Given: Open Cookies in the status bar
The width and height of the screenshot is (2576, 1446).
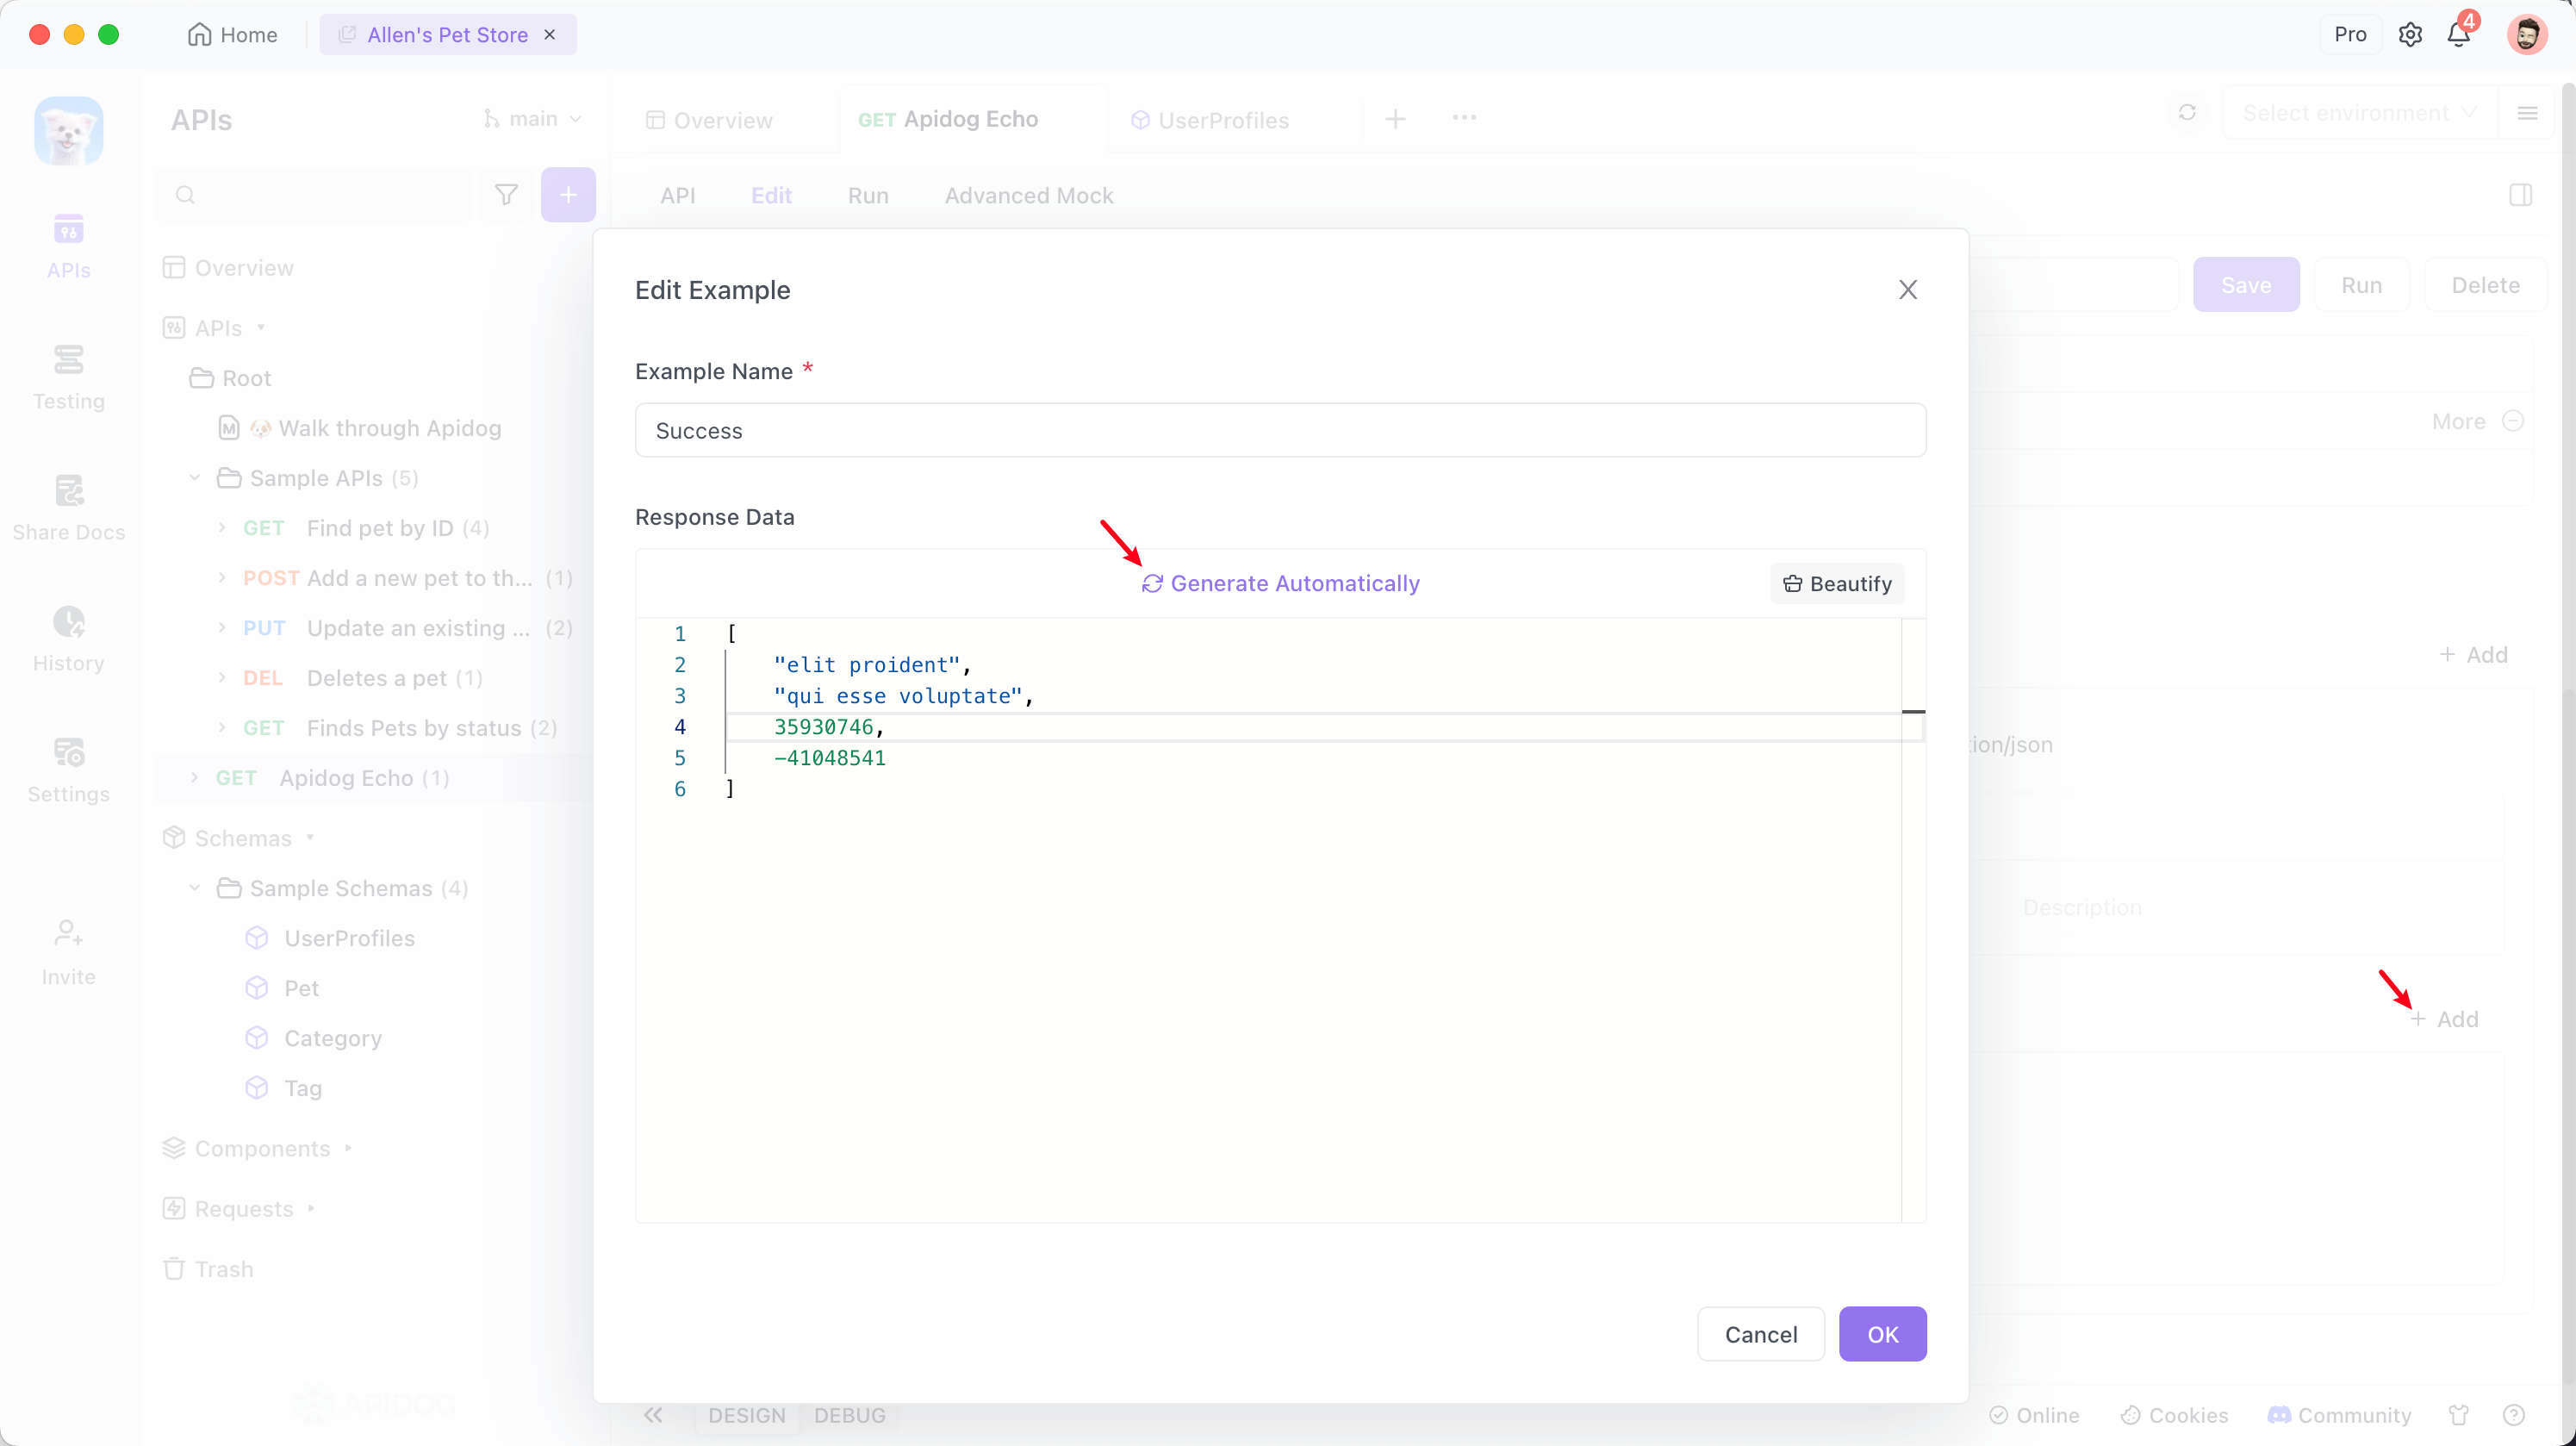Looking at the screenshot, I should [2174, 1415].
